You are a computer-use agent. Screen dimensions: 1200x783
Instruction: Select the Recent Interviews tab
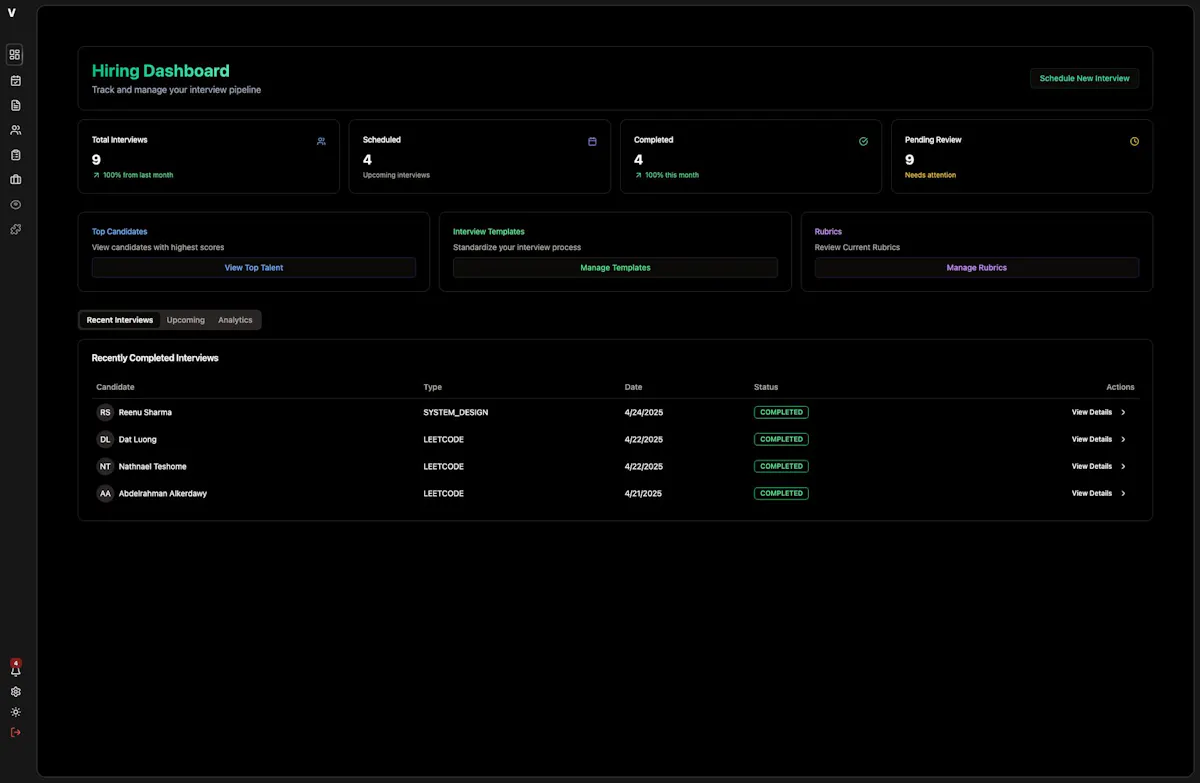pyautogui.click(x=120, y=320)
